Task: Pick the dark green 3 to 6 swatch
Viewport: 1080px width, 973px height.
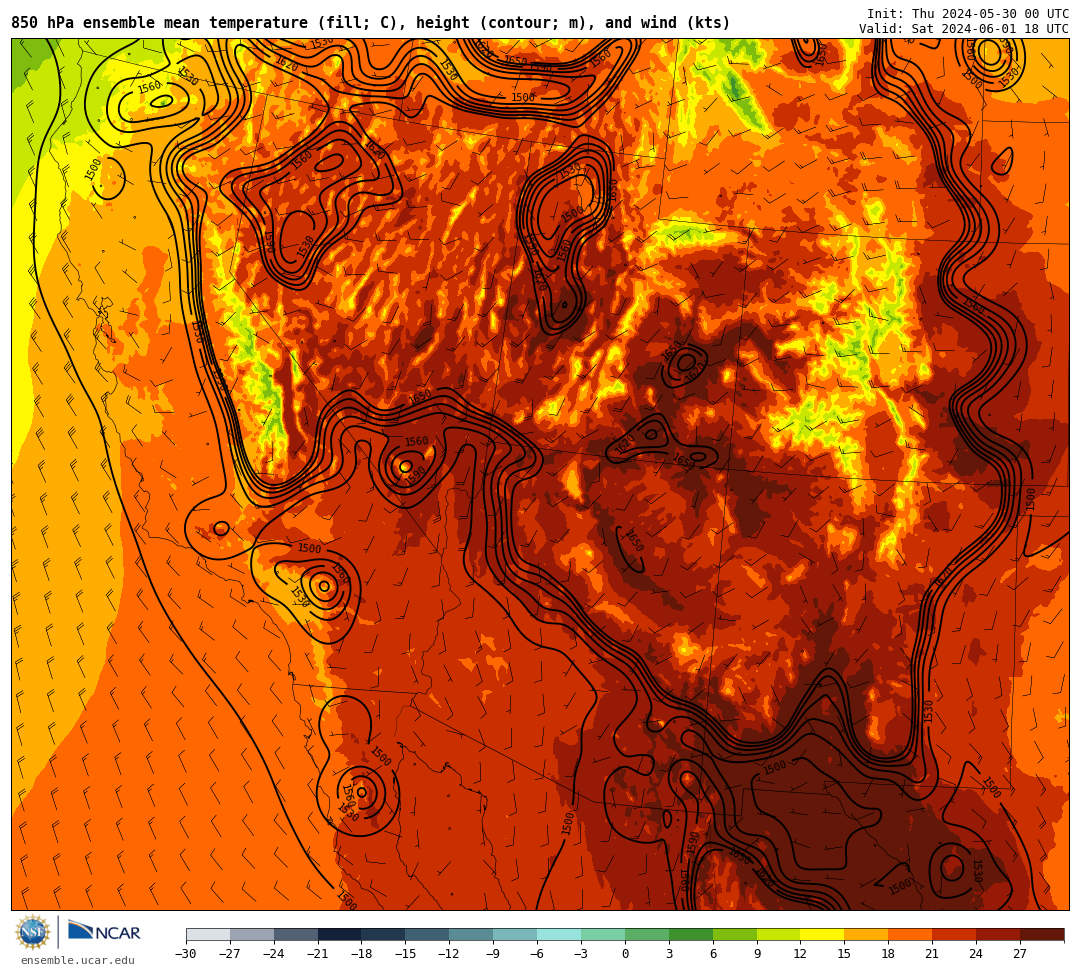Action: coord(692,935)
